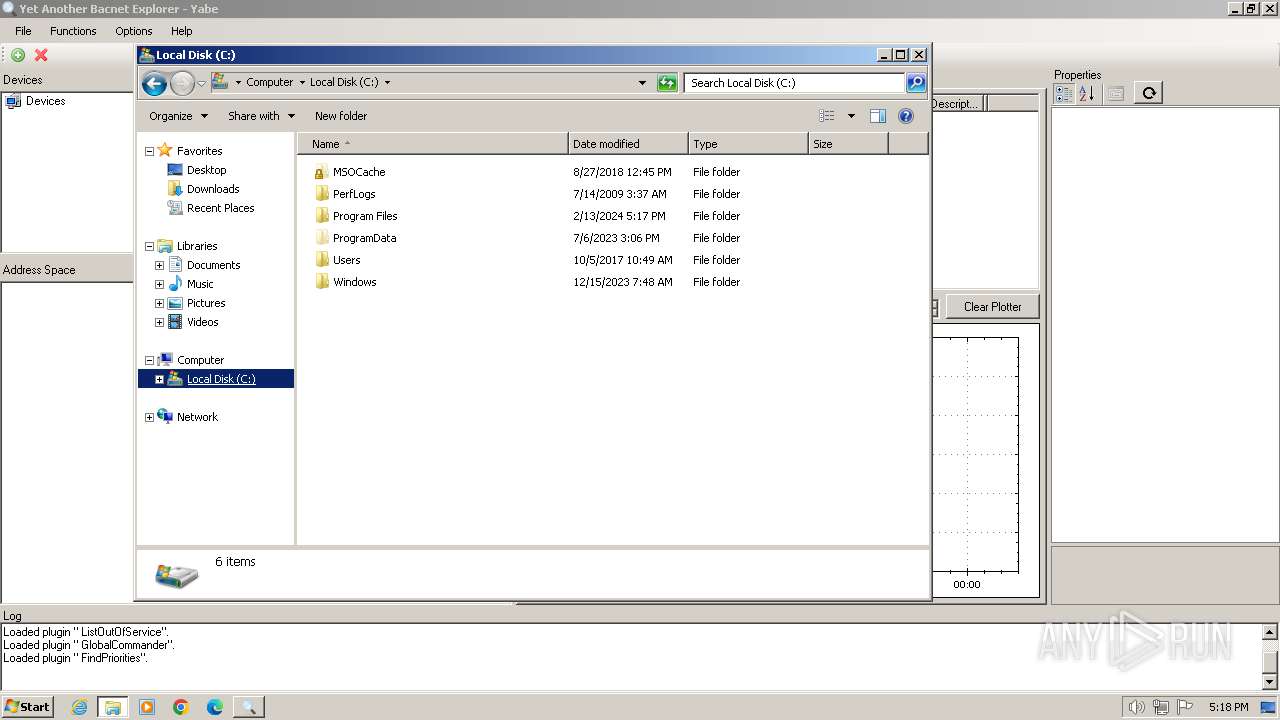
Task: Click the Explorer Back arrow button
Action: (154, 83)
